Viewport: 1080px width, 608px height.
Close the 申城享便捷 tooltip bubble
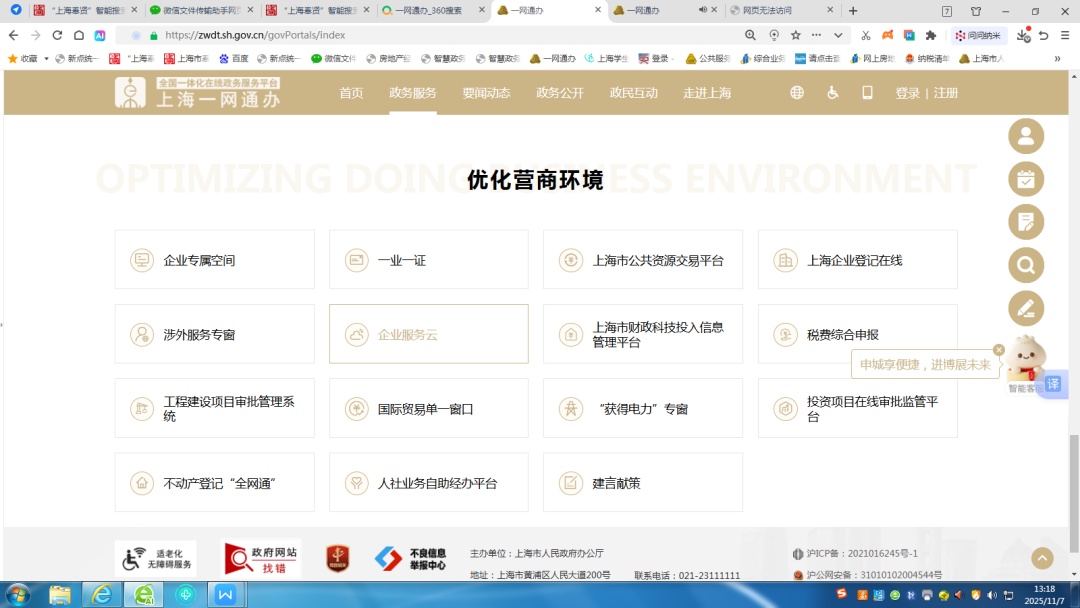[998, 350]
